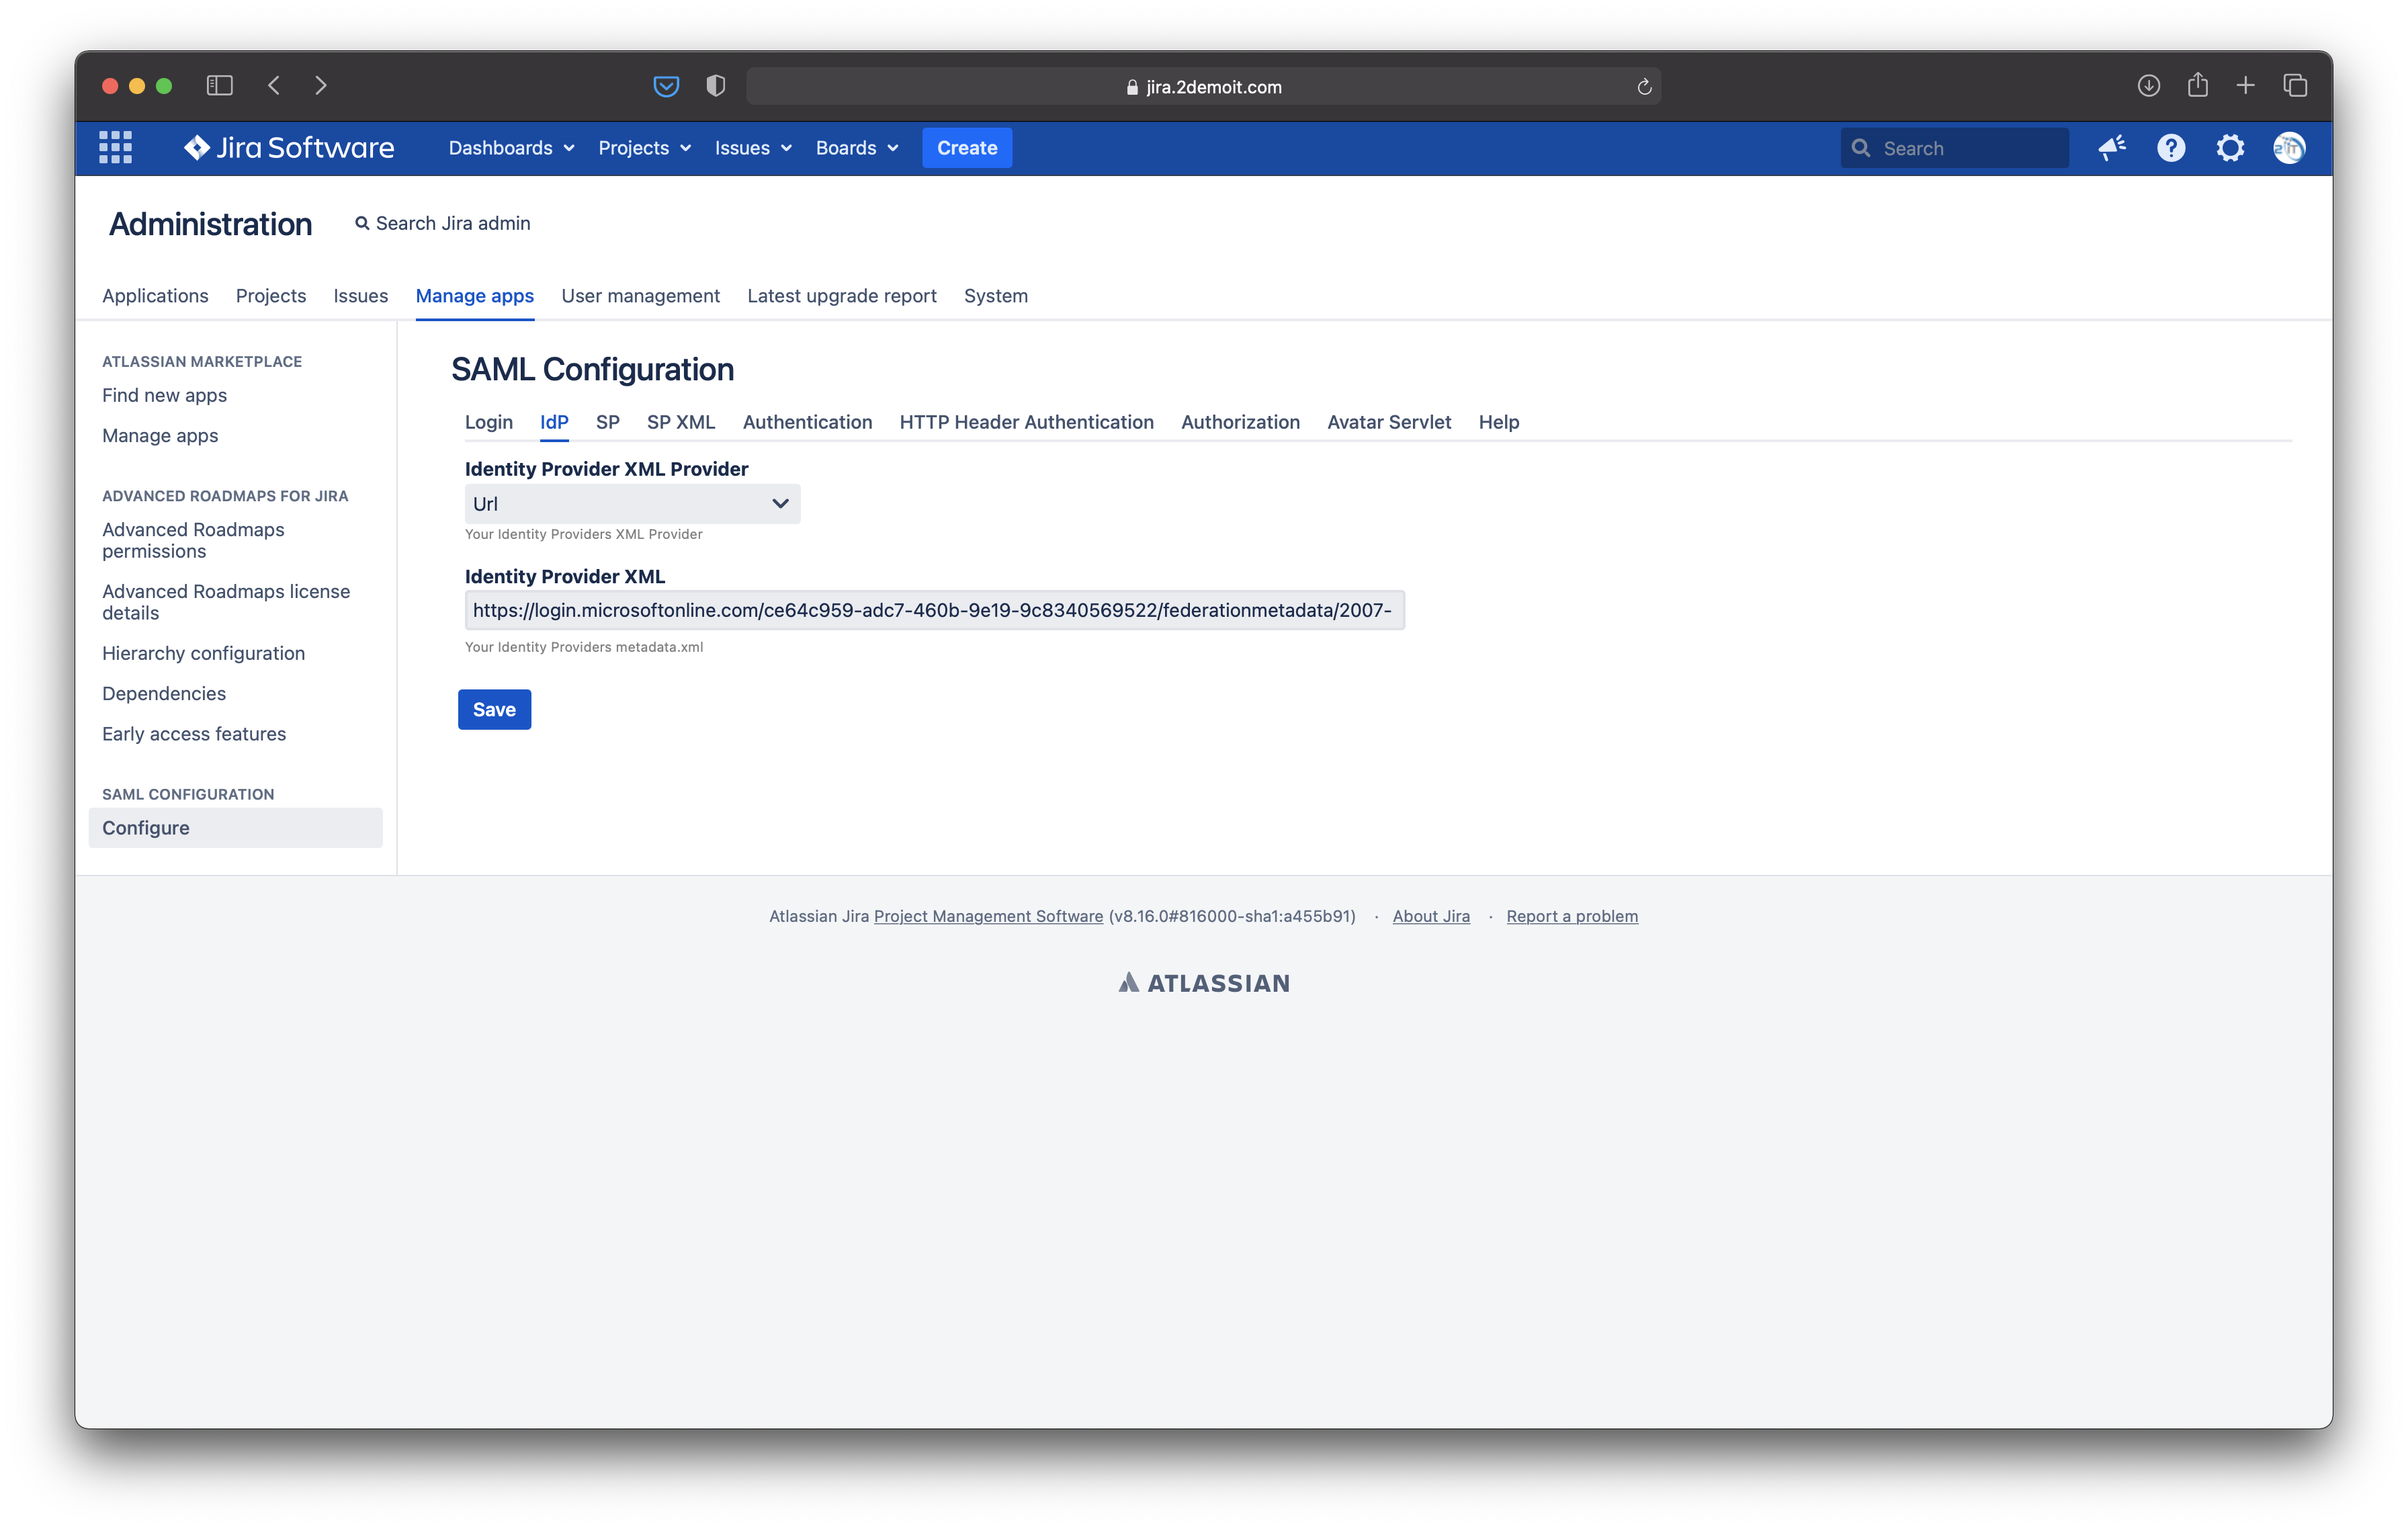Open the SP SAML tab
Screen dimensions: 2408x1528
click(x=607, y=422)
